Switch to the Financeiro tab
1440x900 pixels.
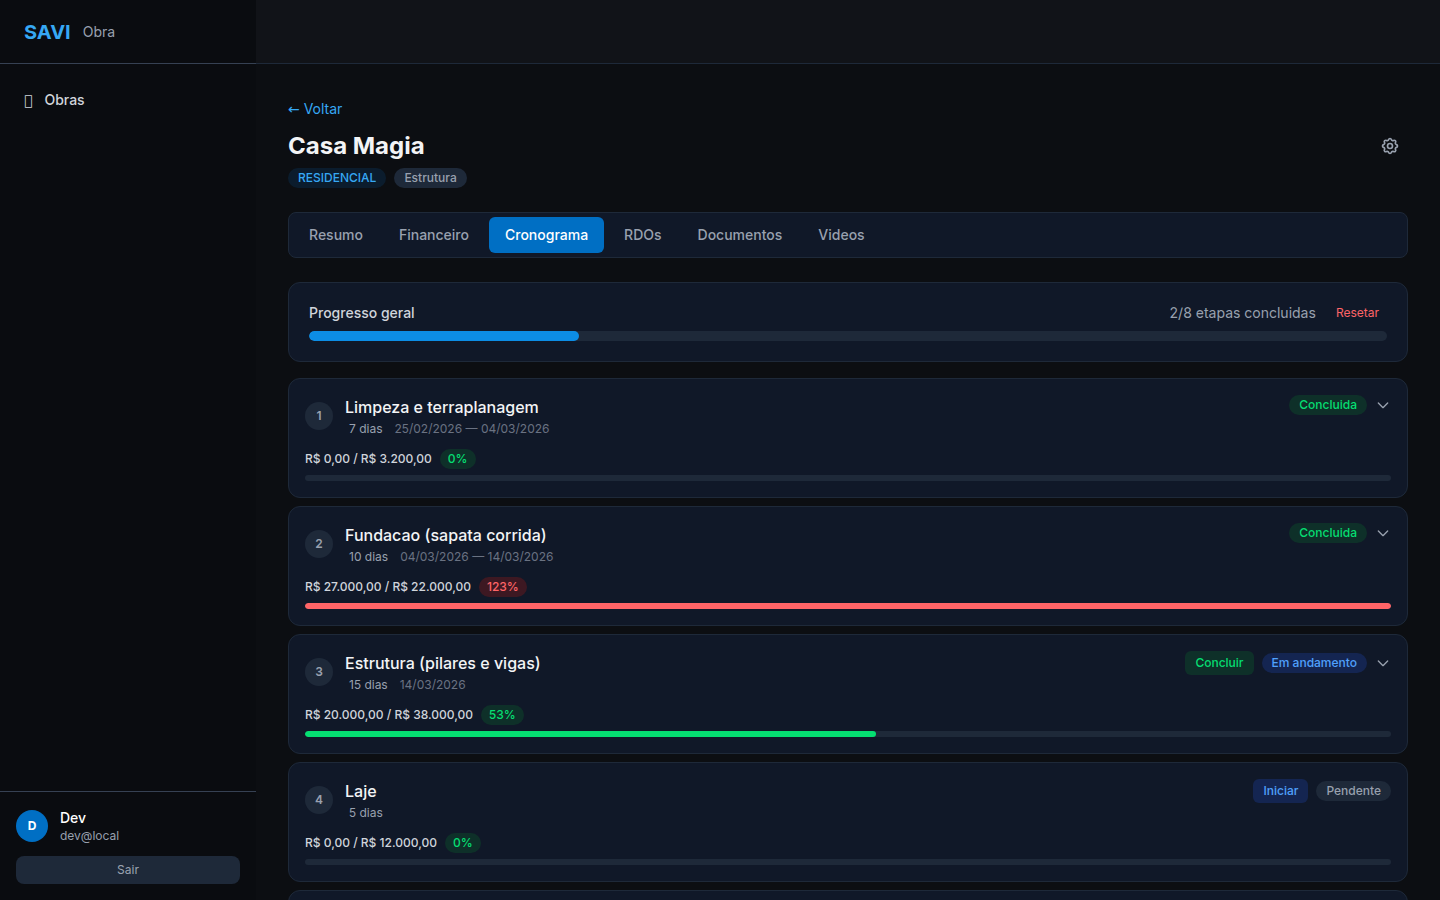click(x=433, y=235)
